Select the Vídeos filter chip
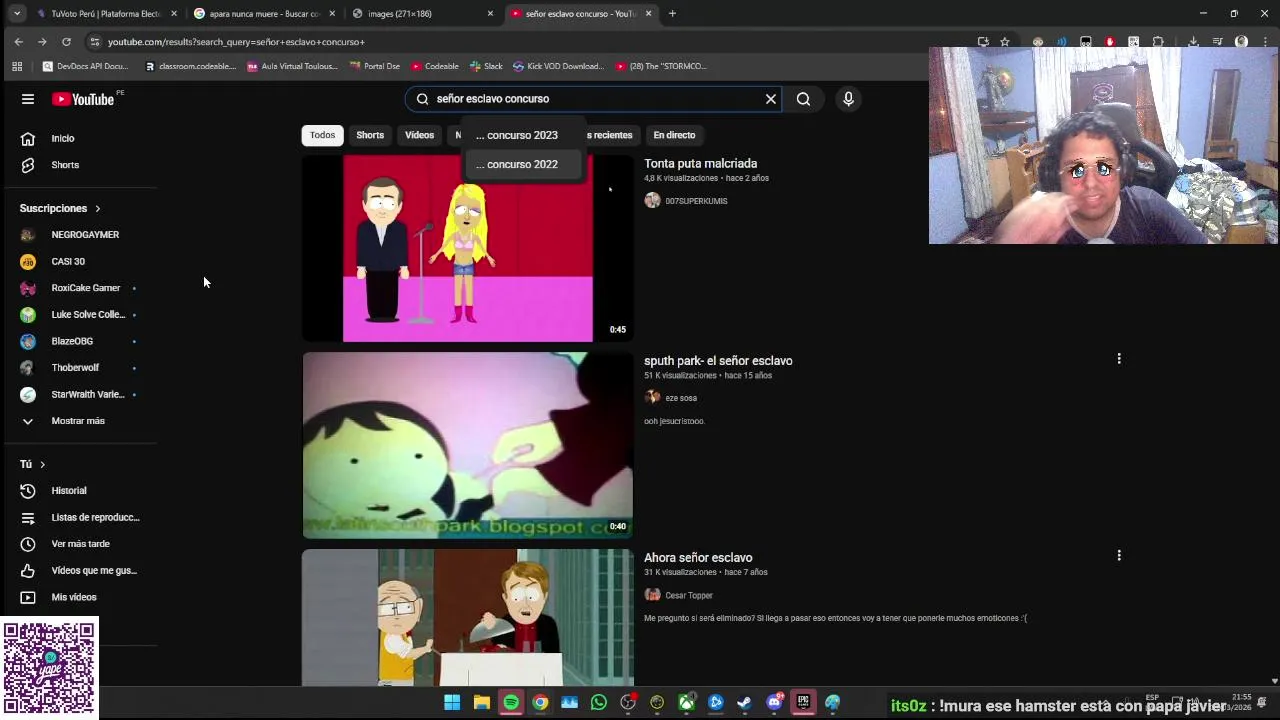 point(419,135)
